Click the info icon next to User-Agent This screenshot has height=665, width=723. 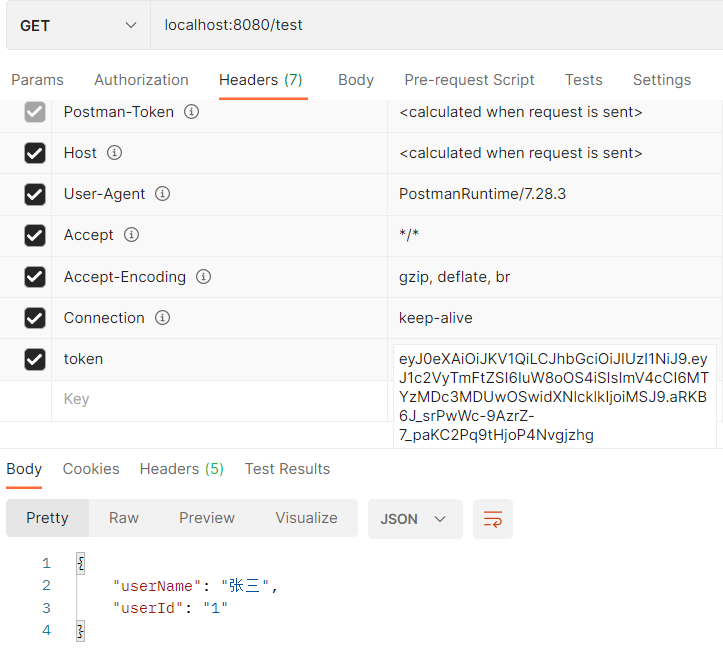pyautogui.click(x=162, y=194)
